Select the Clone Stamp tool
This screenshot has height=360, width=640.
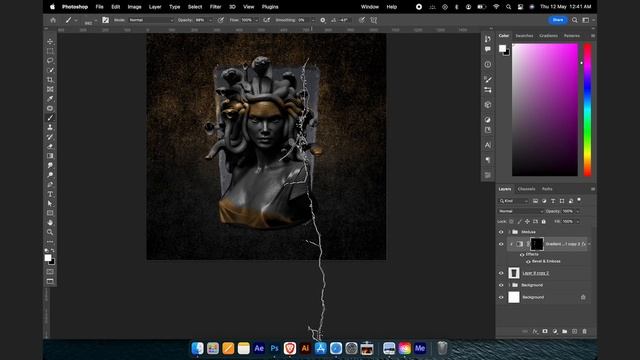tap(50, 127)
